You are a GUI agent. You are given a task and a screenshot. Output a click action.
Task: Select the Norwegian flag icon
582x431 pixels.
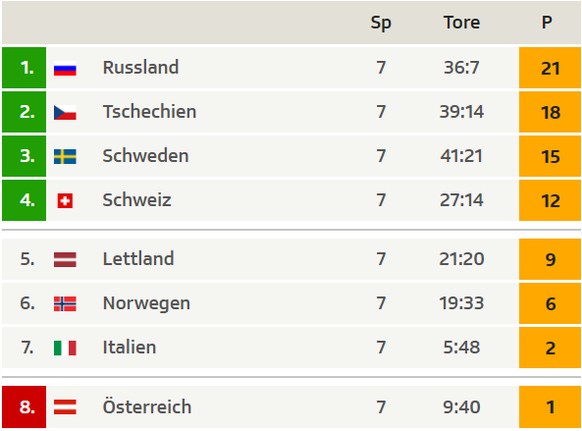[x=65, y=304]
